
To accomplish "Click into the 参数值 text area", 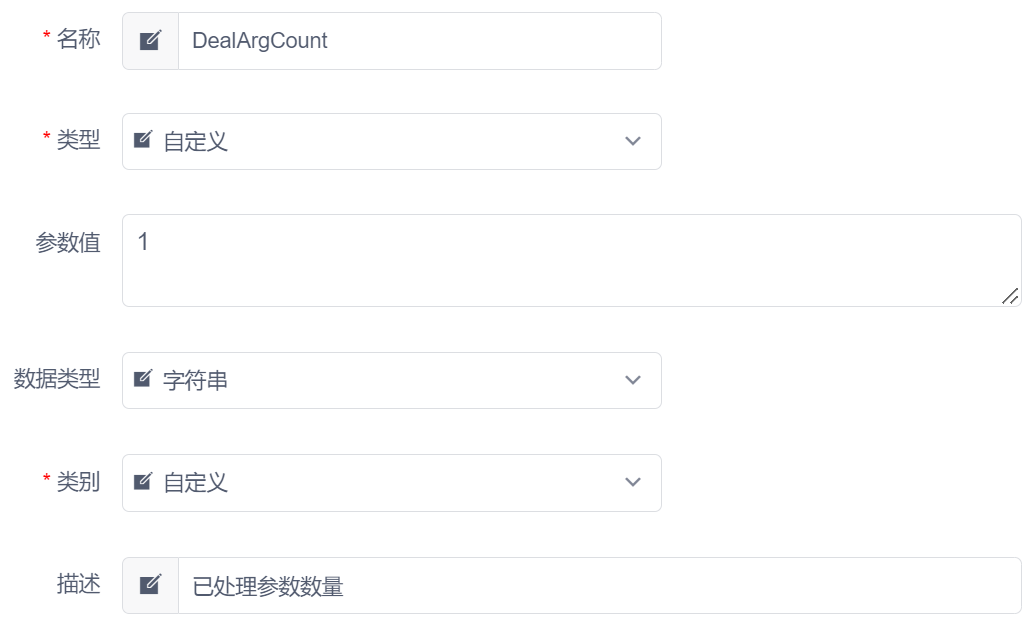I will [x=570, y=260].
